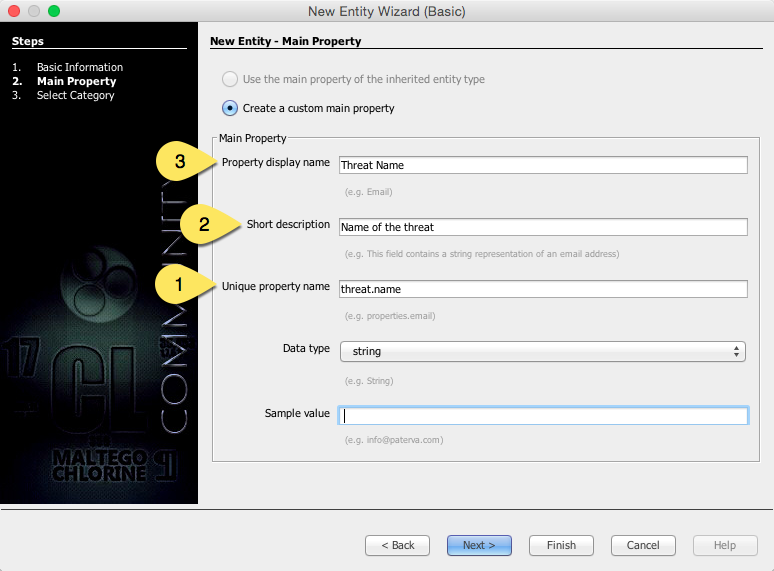774x571 pixels.
Task: Click the Finish button
Action: tap(561, 545)
